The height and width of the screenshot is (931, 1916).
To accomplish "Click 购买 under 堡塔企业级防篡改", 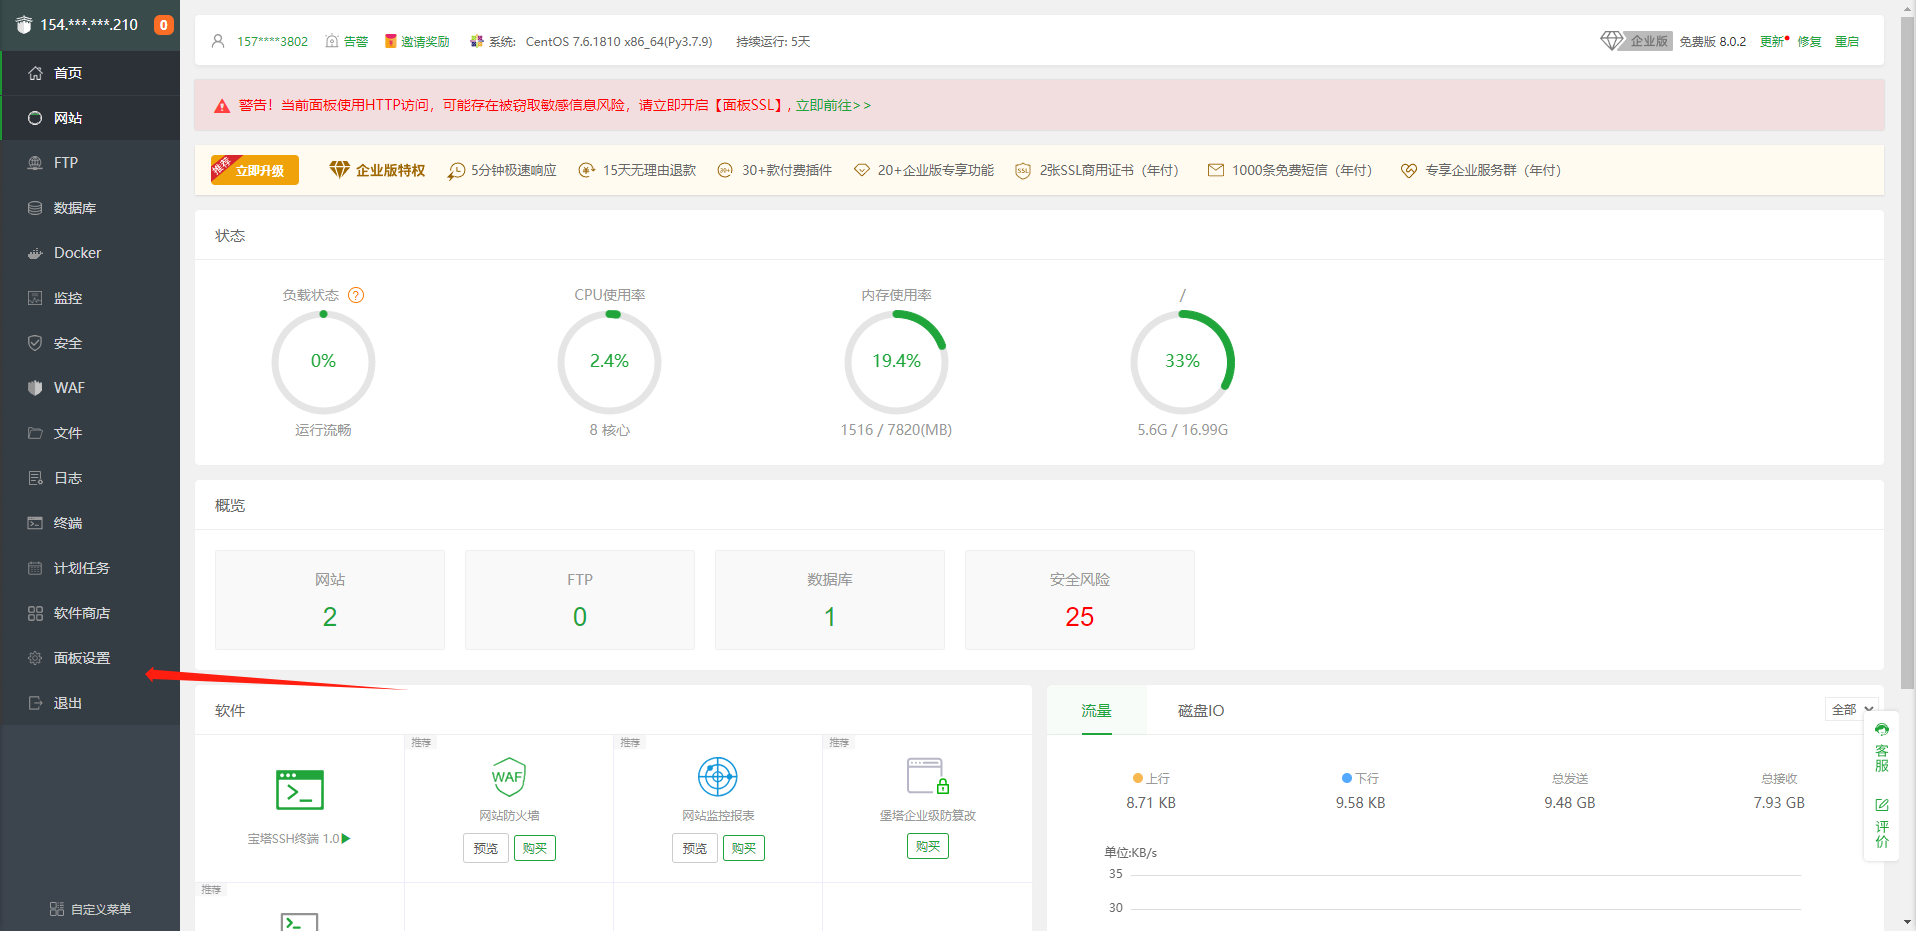I will (928, 846).
